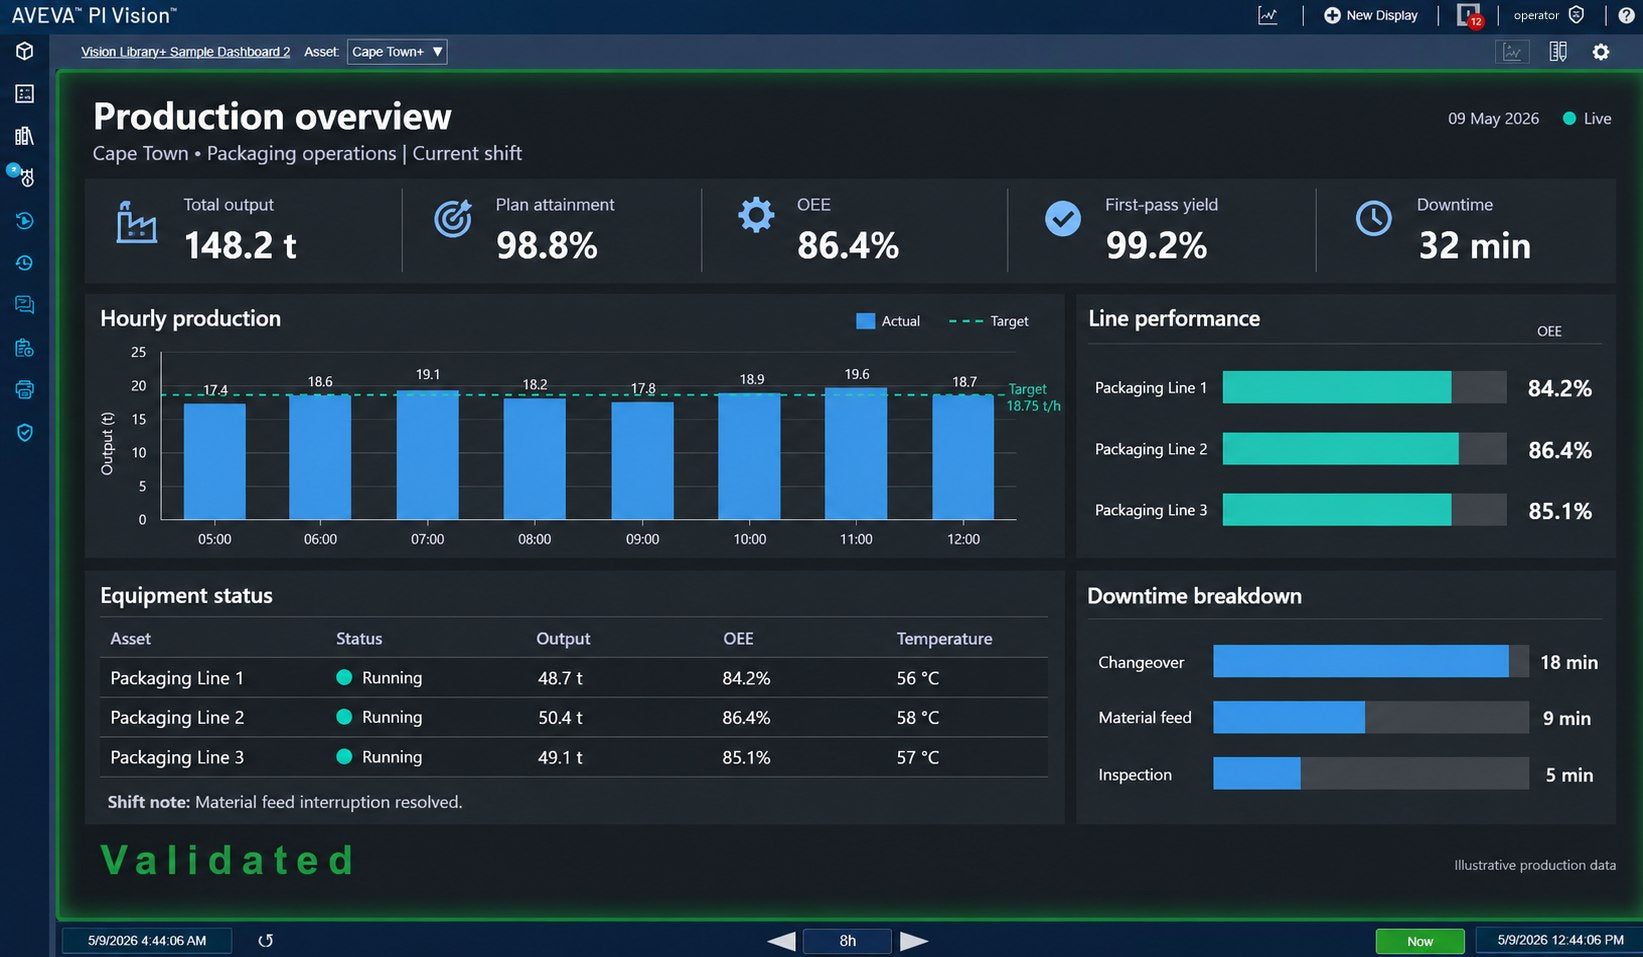Viewport: 1643px width, 957px height.
Task: Open the help question mark icon
Action: pos(1626,15)
